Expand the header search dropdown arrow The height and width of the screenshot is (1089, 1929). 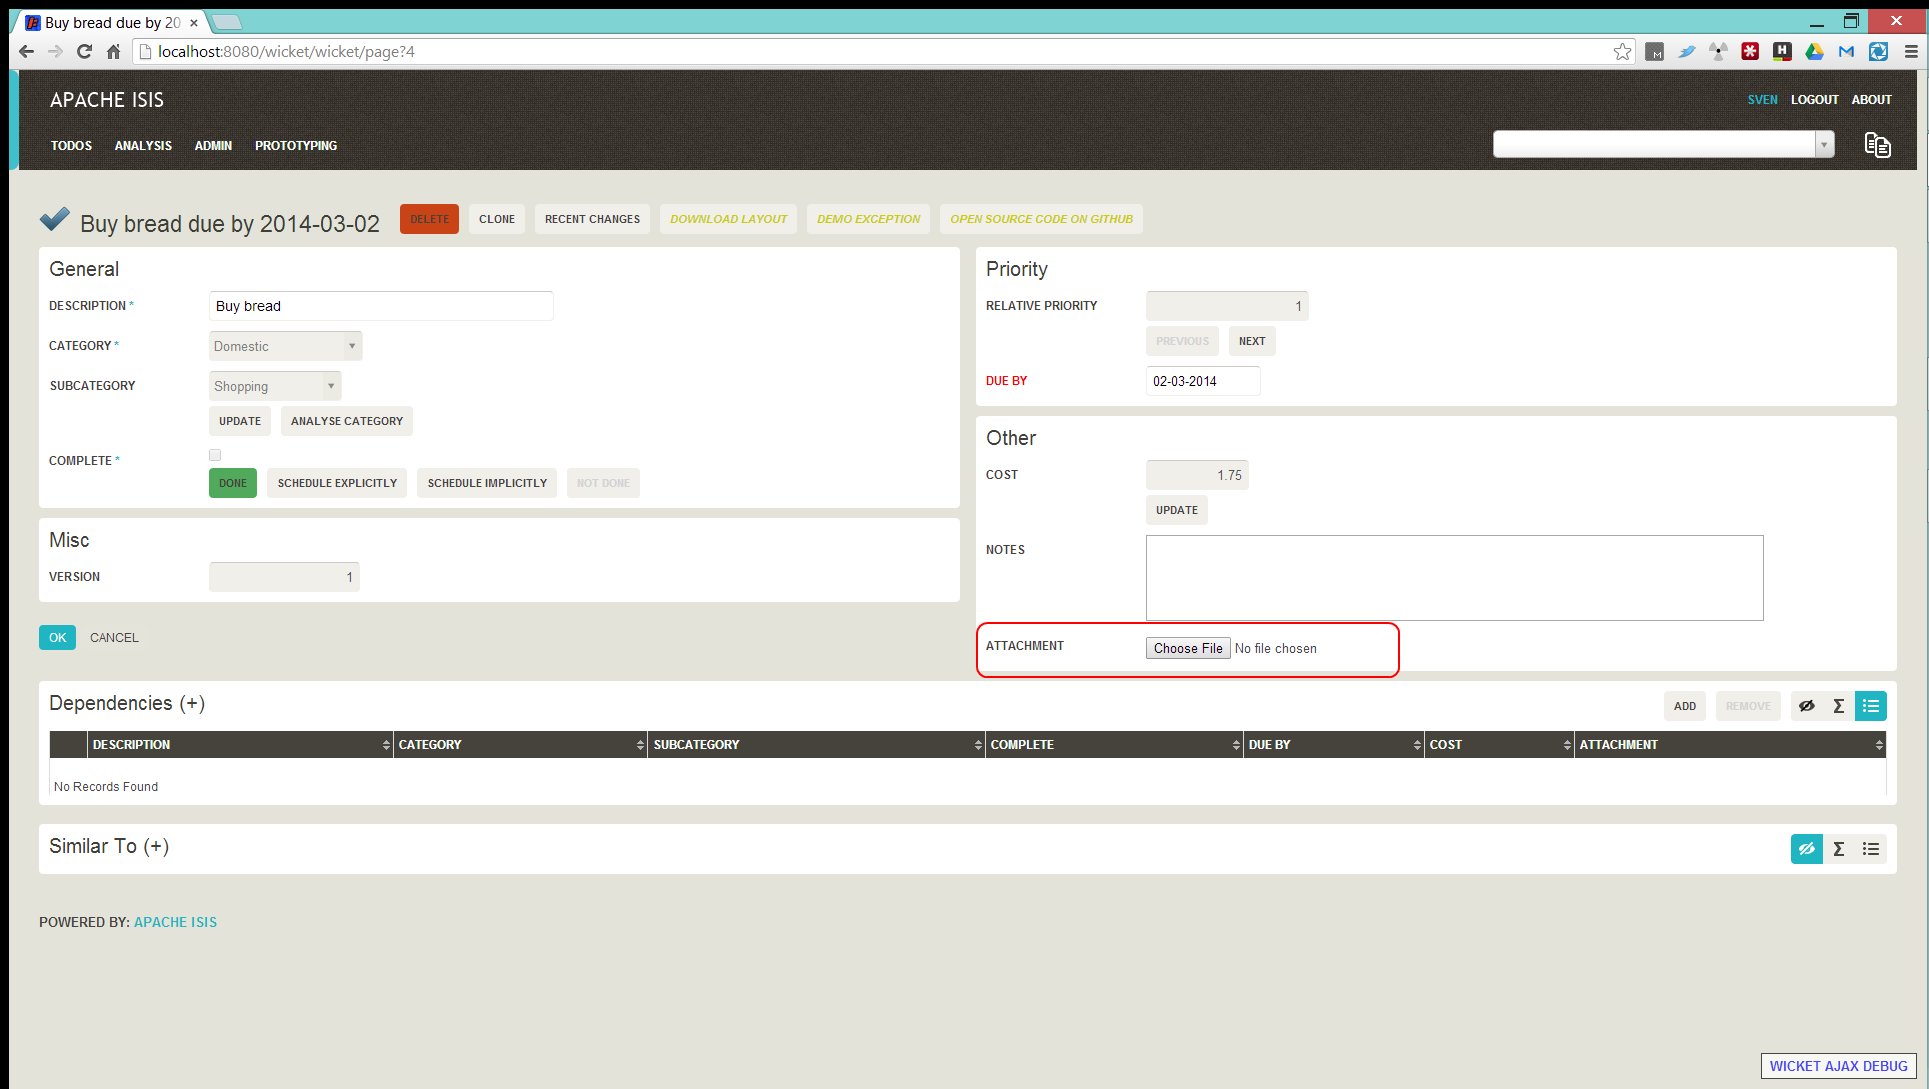click(1824, 145)
